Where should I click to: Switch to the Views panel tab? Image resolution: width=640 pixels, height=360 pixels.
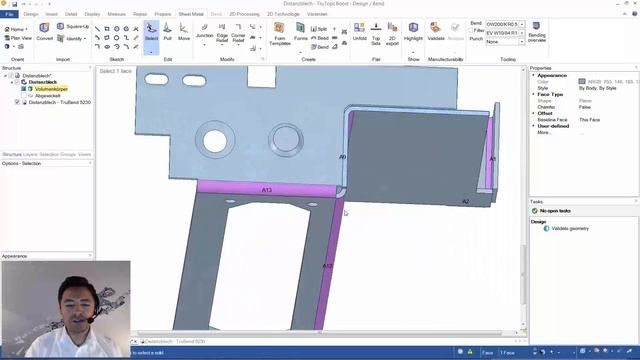84,154
